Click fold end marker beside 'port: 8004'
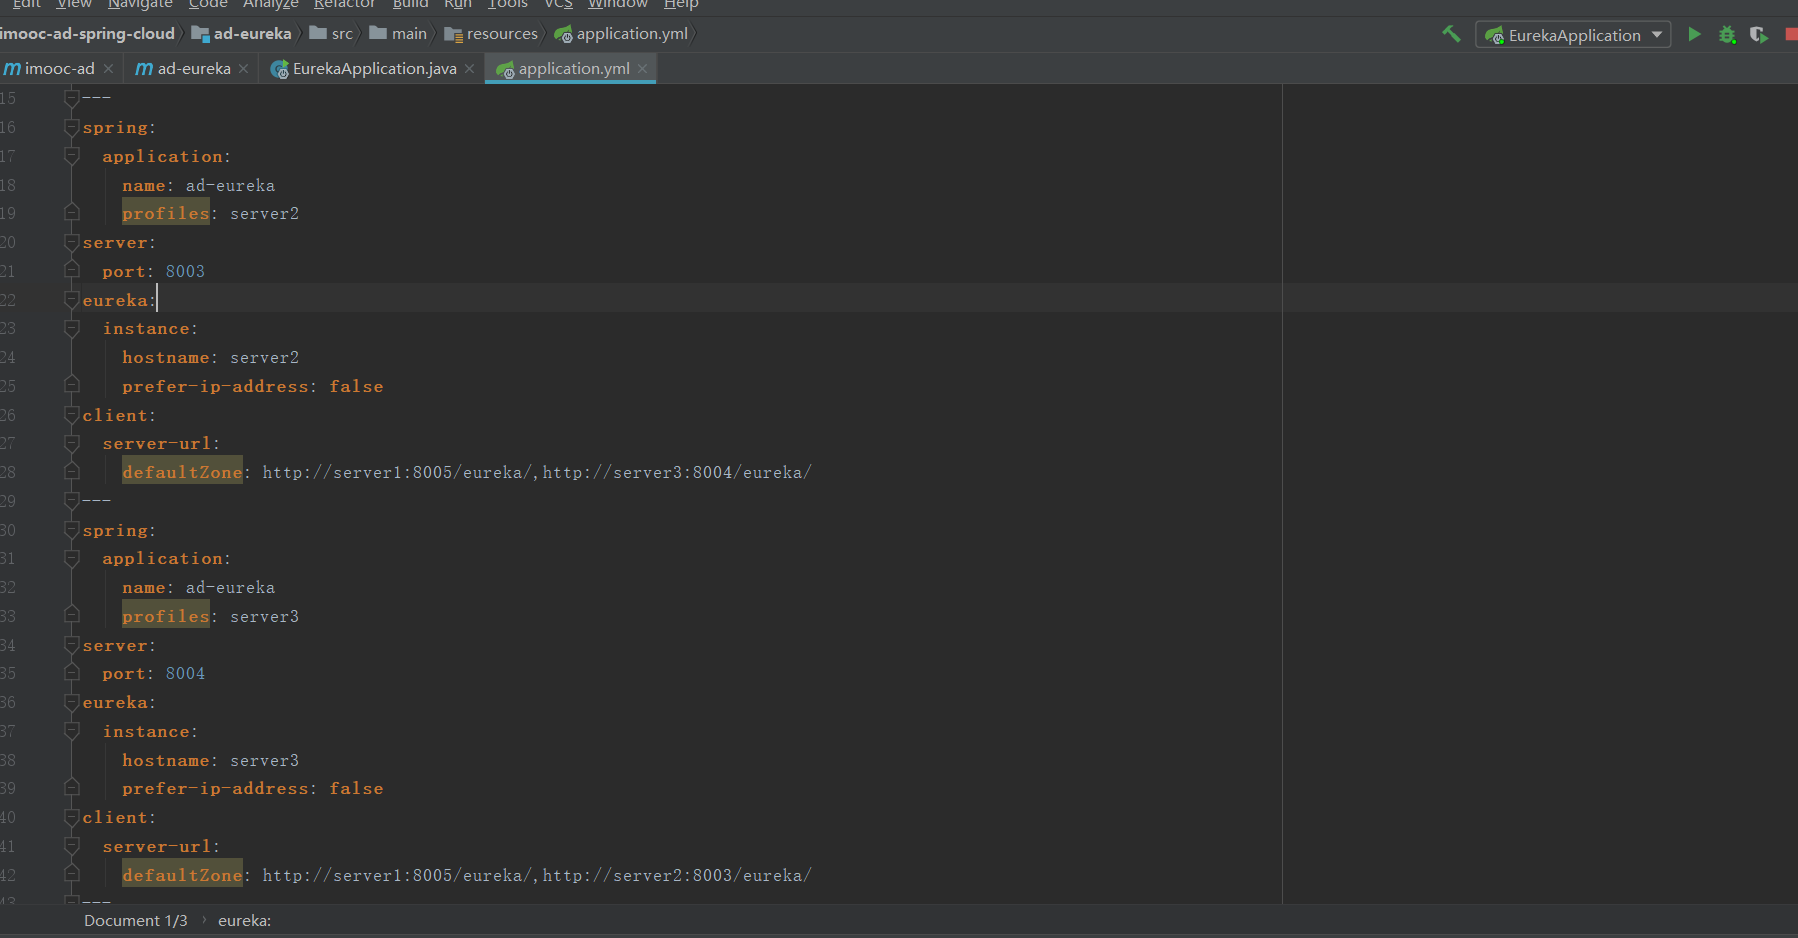The width and height of the screenshot is (1798, 938). tap(72, 674)
